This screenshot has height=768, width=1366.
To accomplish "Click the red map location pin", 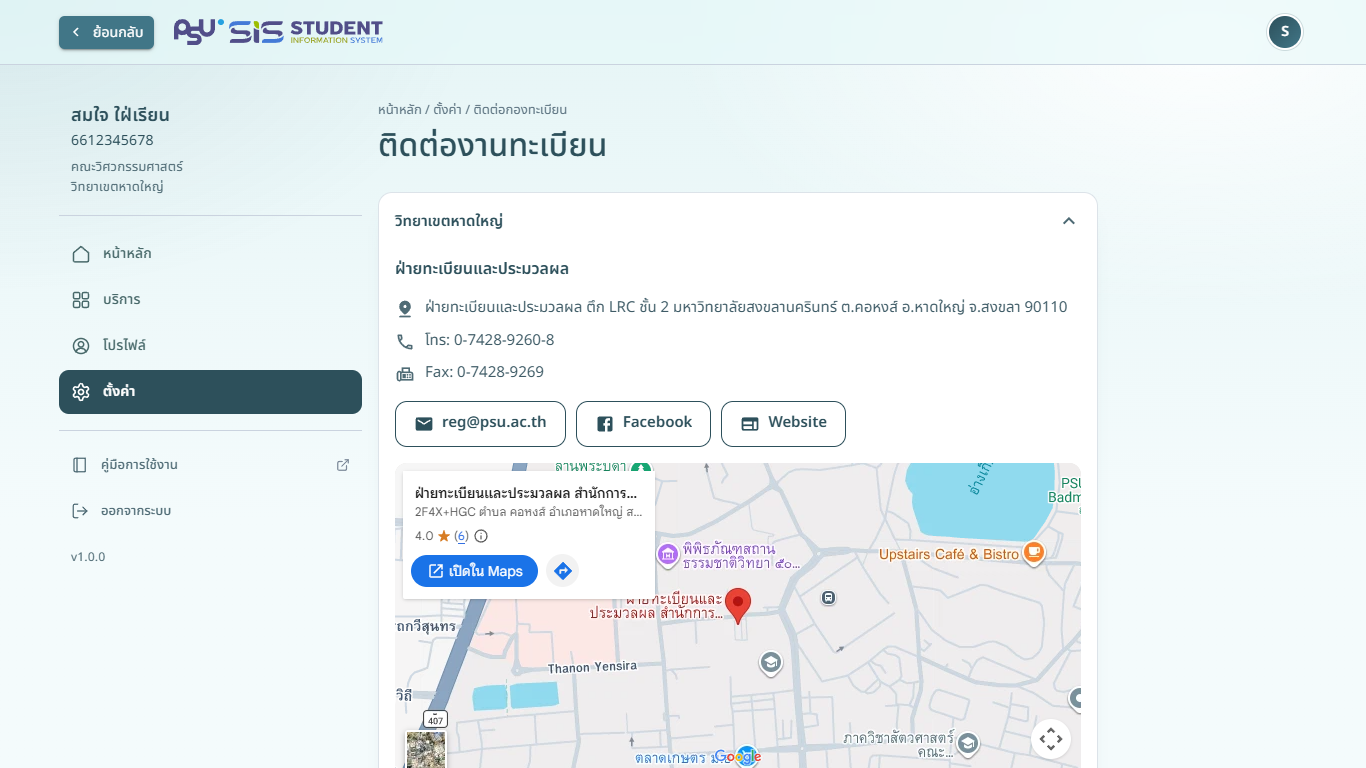I will tap(738, 606).
